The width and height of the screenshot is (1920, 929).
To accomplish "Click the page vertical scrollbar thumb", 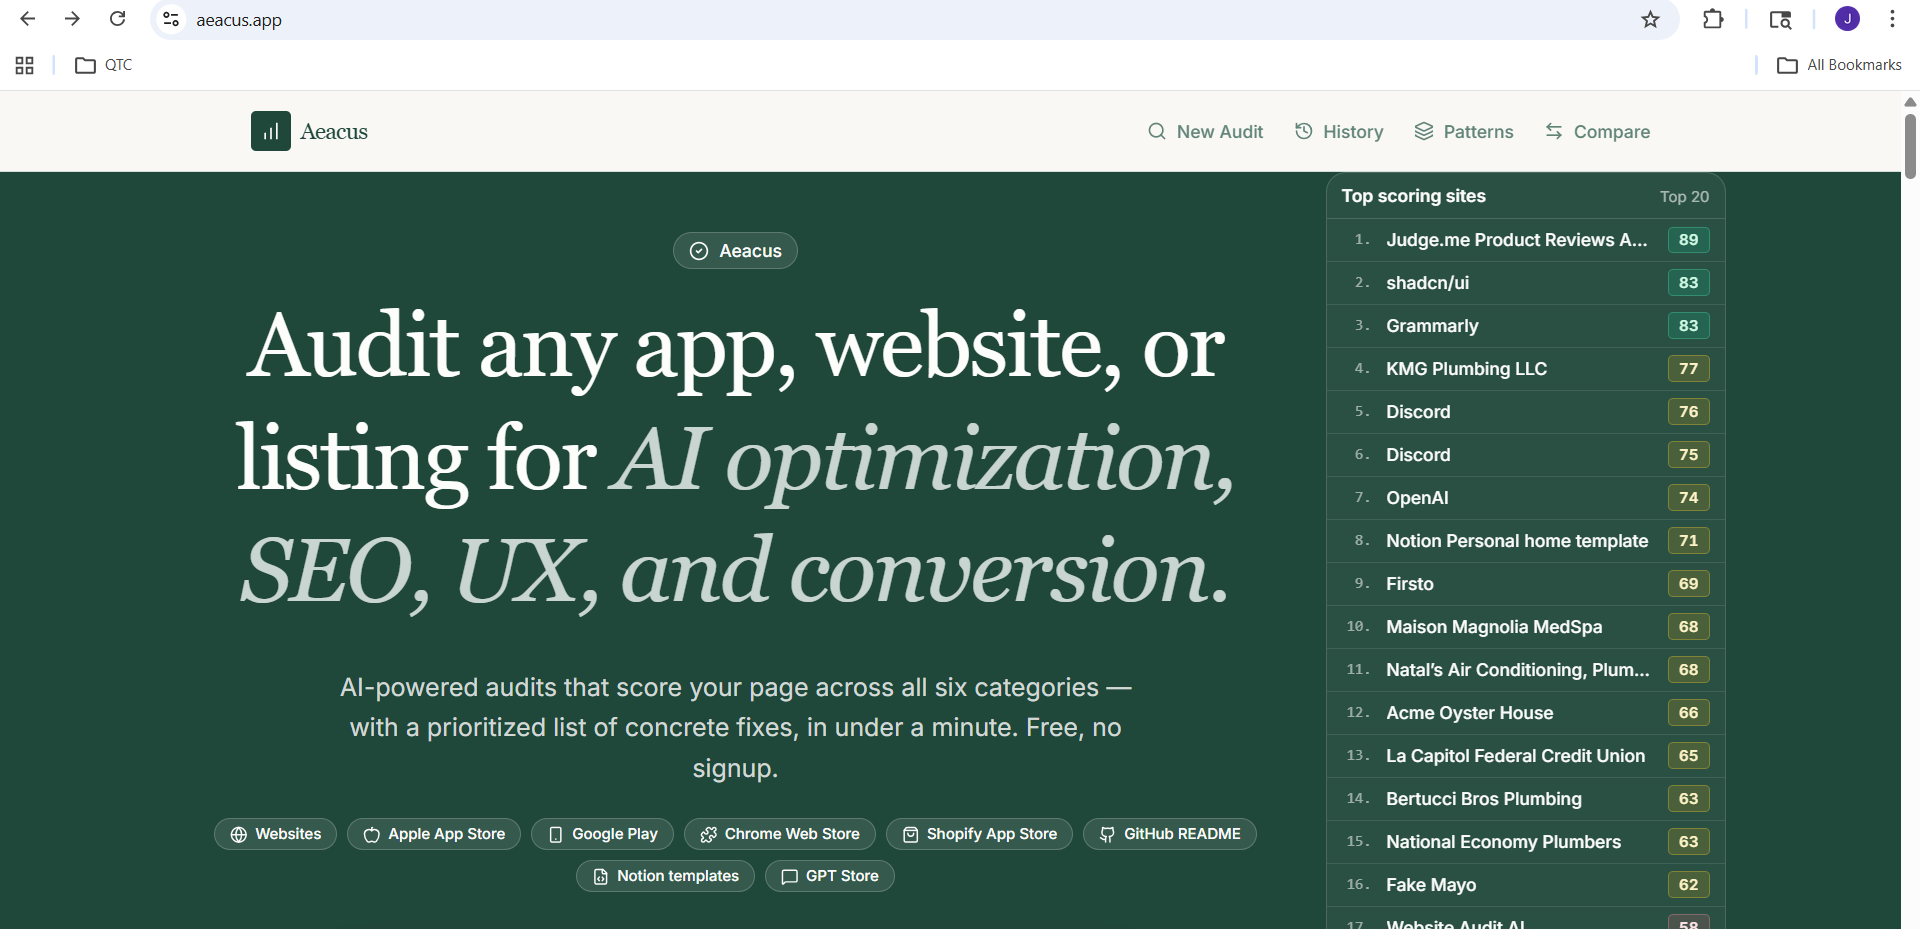I will click(1910, 146).
